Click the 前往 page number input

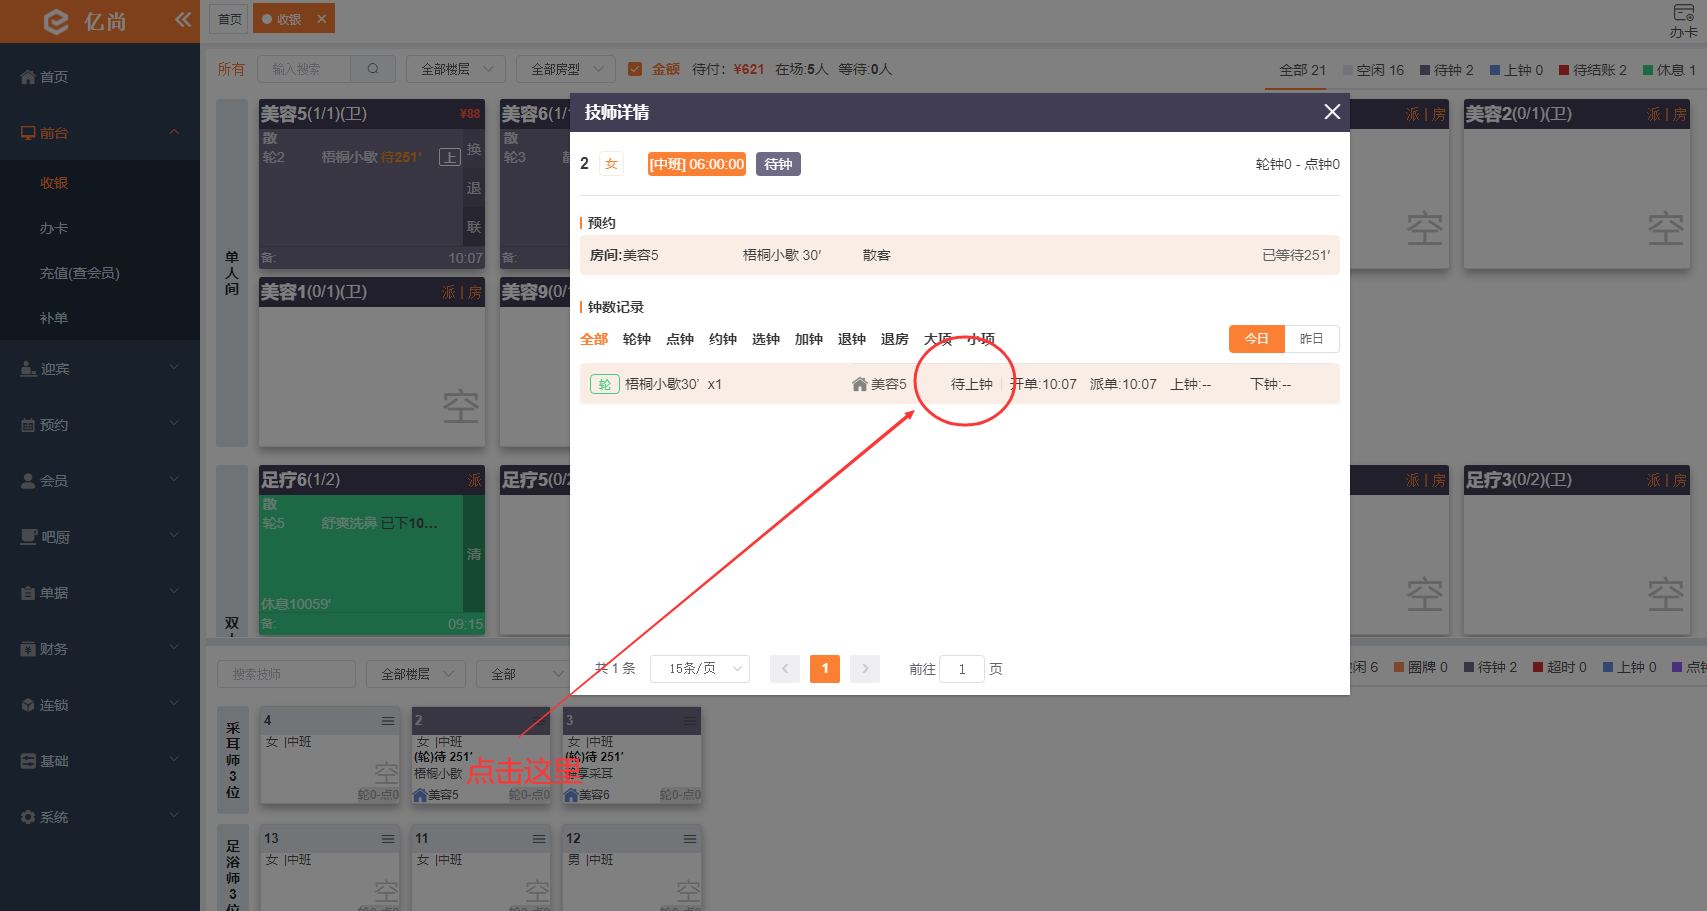pos(962,669)
